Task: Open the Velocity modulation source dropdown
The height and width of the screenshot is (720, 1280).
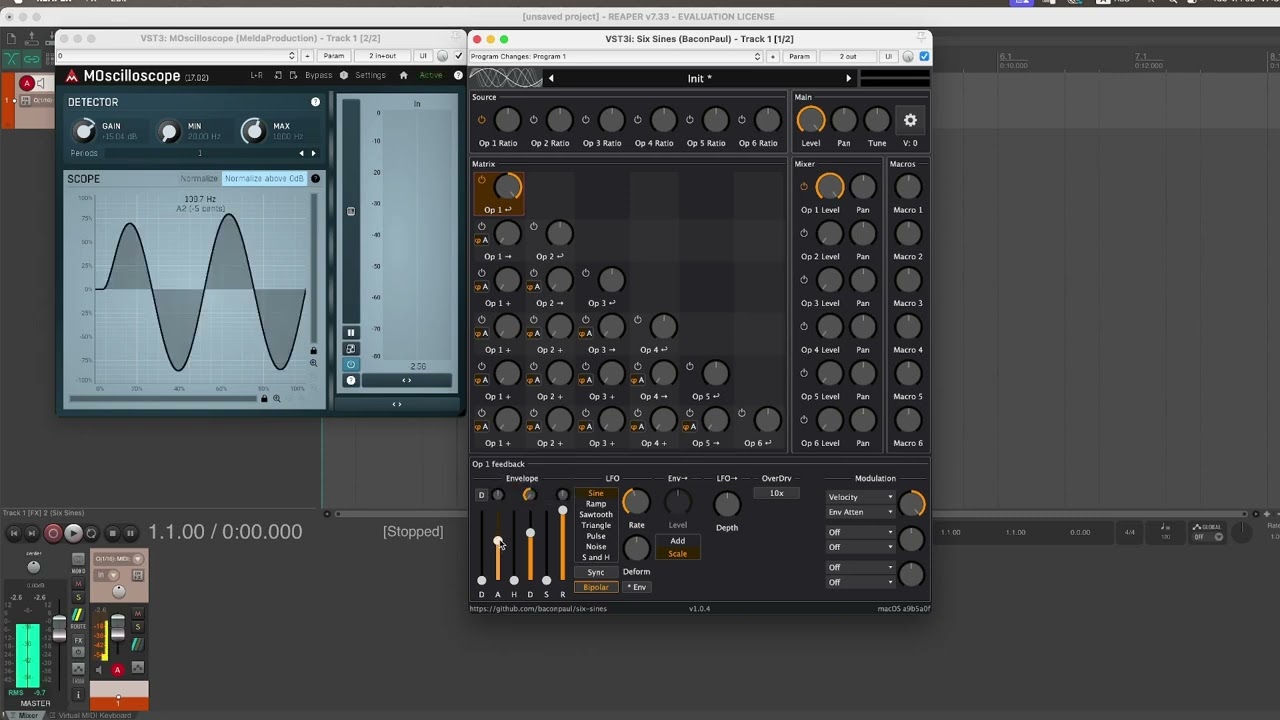Action: [860, 497]
